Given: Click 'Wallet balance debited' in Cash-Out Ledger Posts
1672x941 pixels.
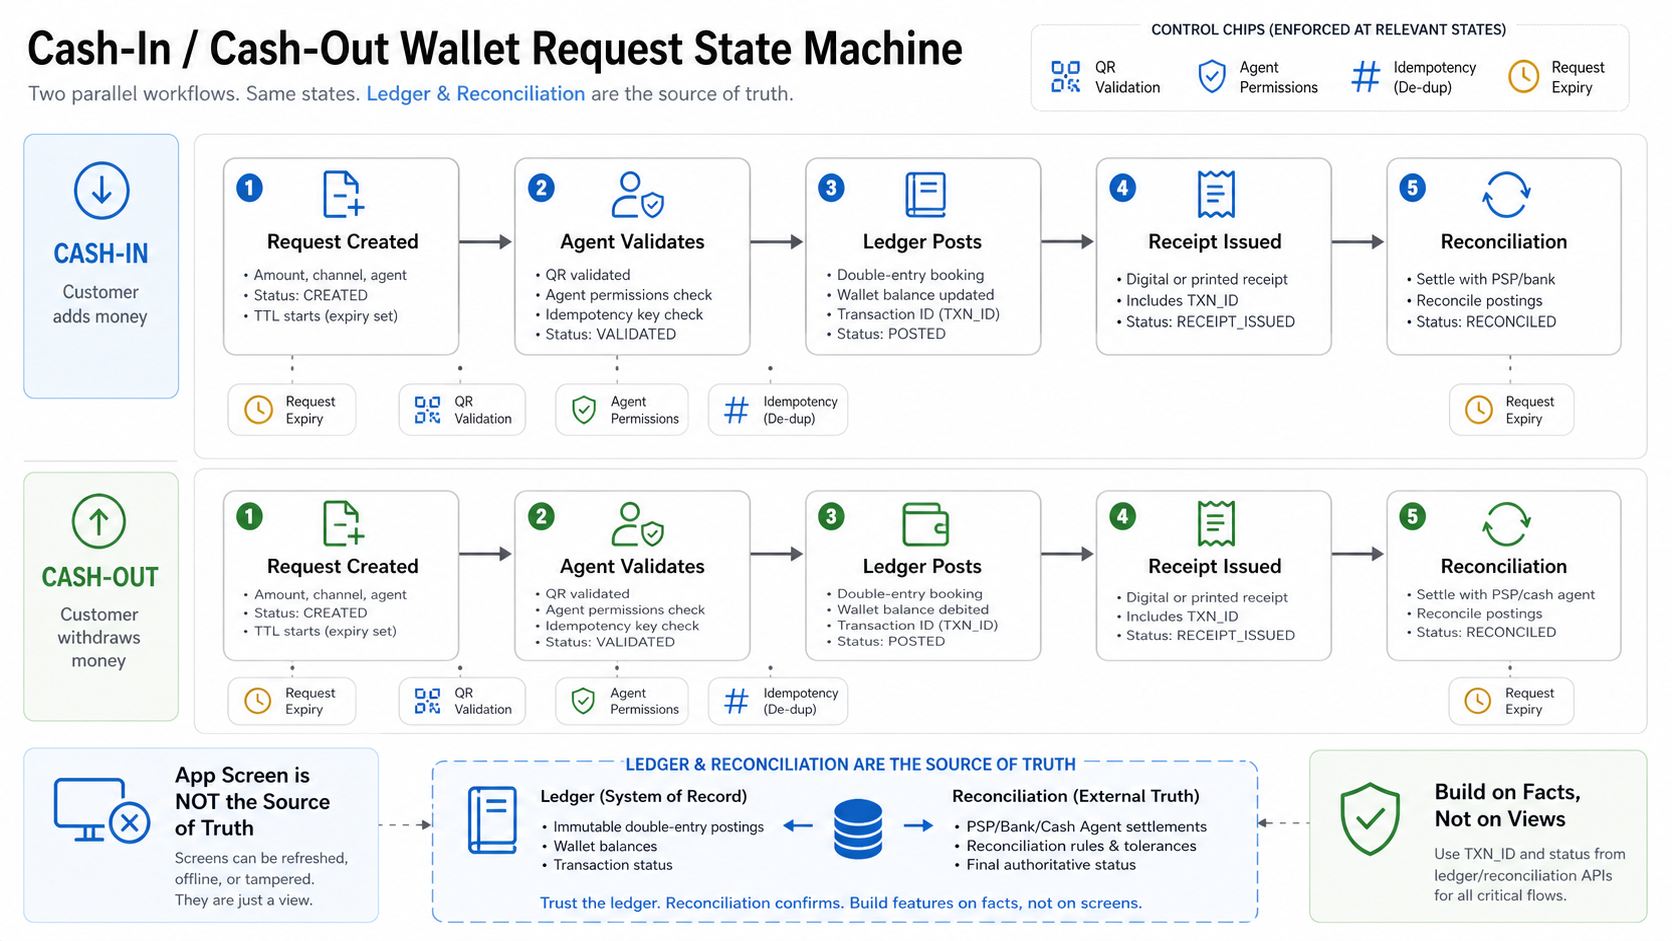Looking at the screenshot, I should tap(912, 610).
